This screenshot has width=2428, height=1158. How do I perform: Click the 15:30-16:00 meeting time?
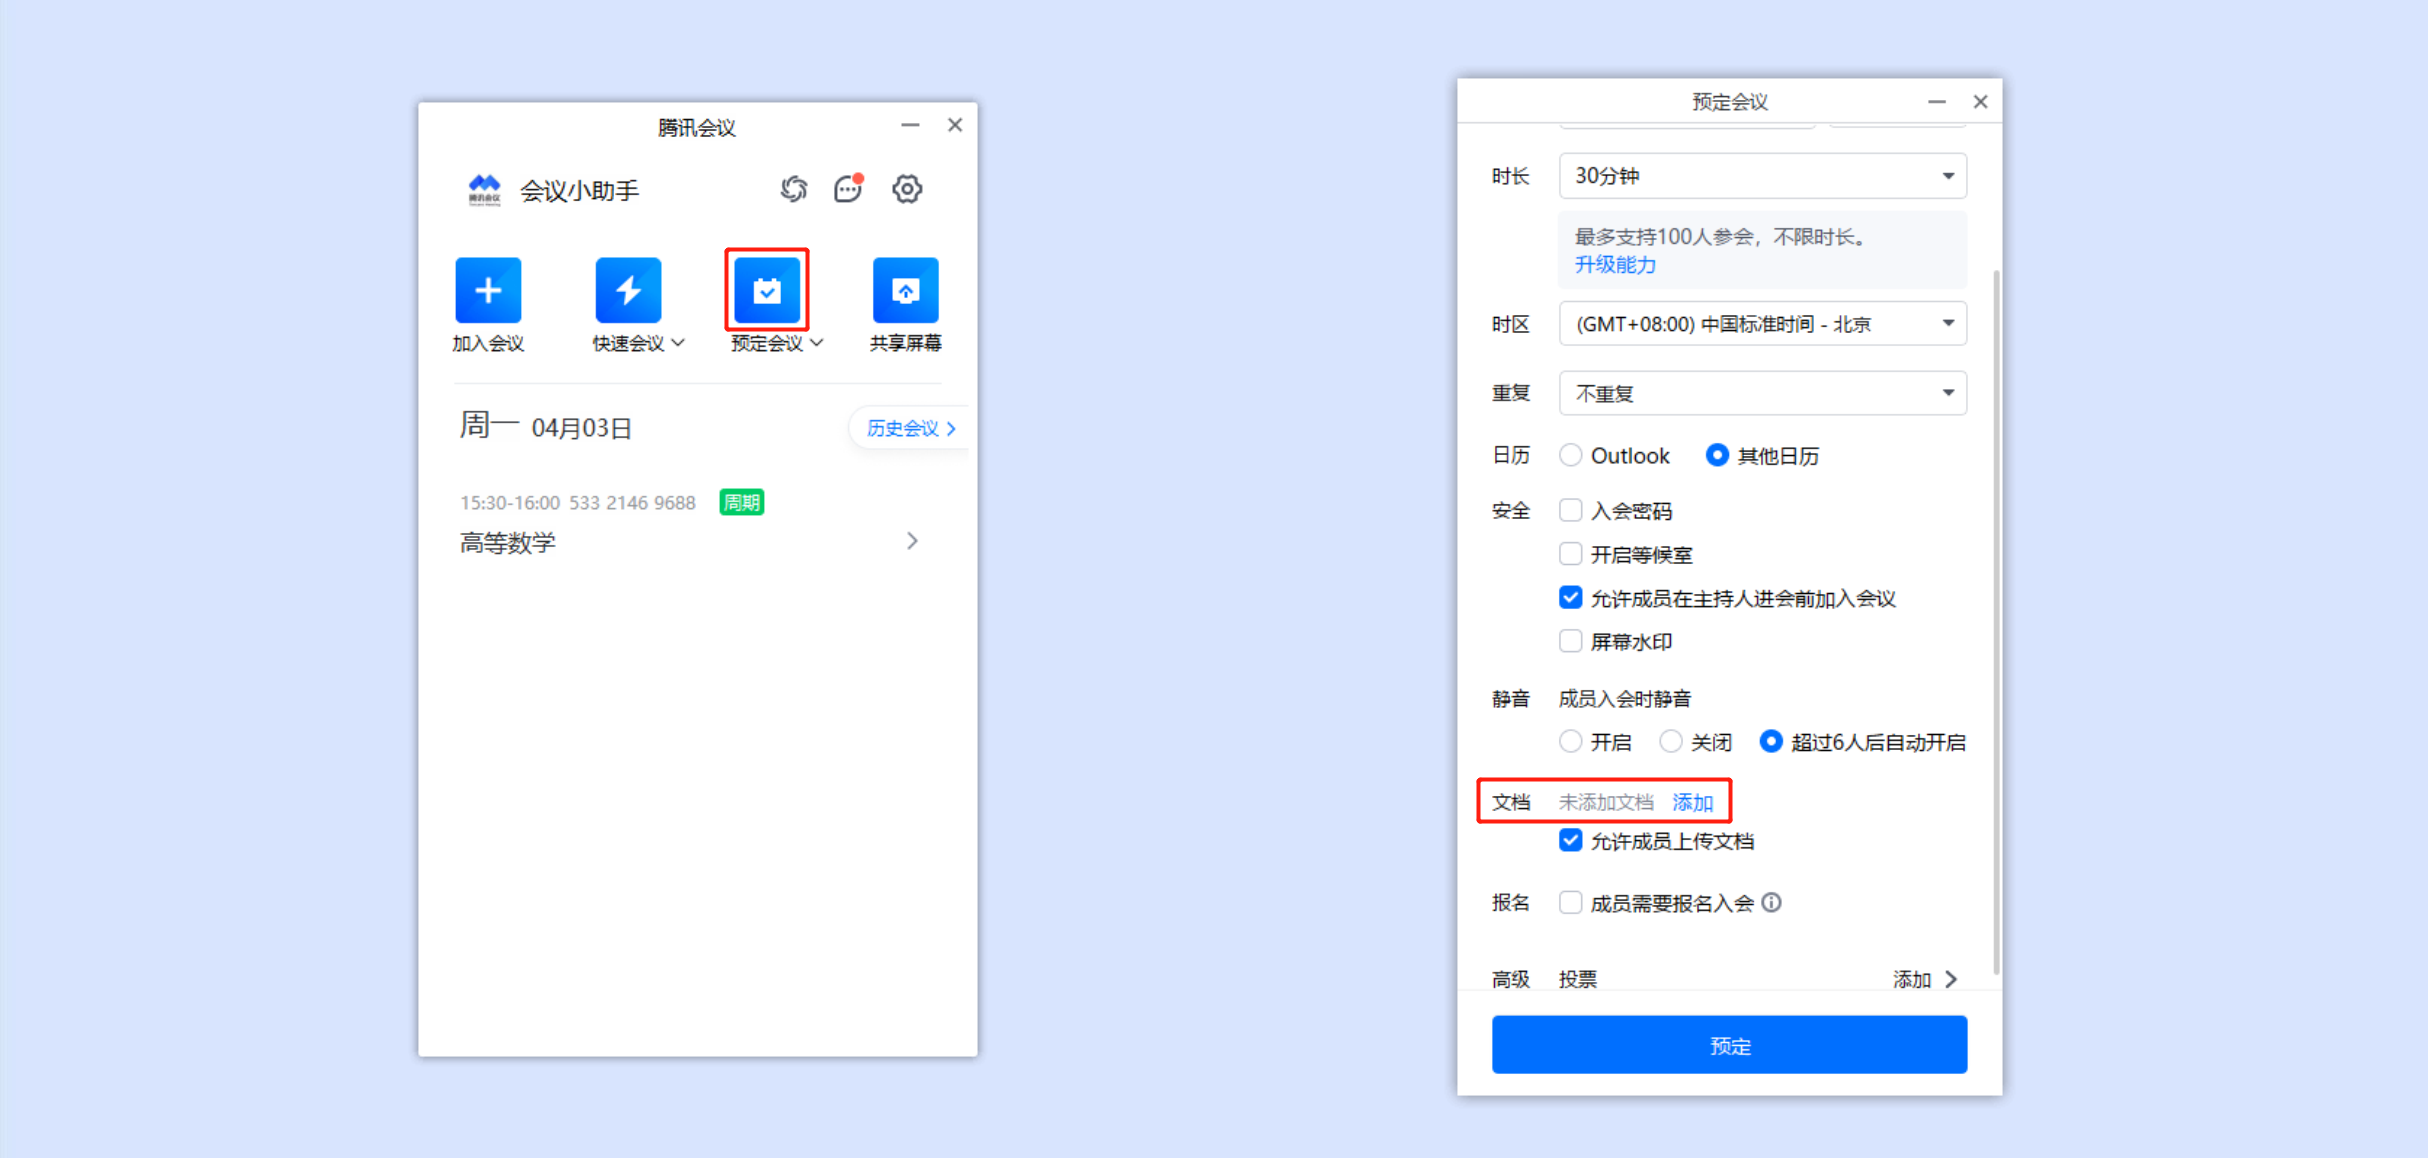[x=510, y=503]
